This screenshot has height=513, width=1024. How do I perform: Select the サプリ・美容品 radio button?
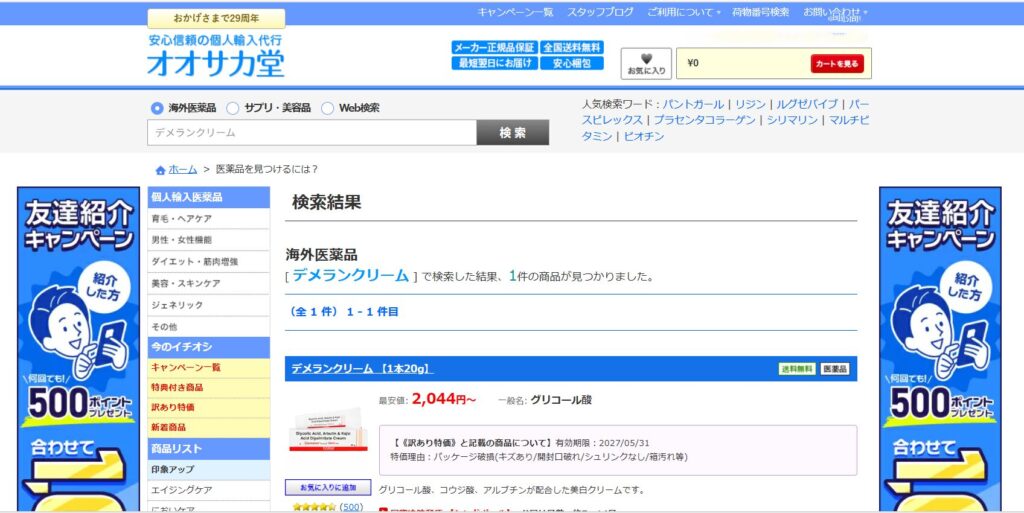(233, 108)
